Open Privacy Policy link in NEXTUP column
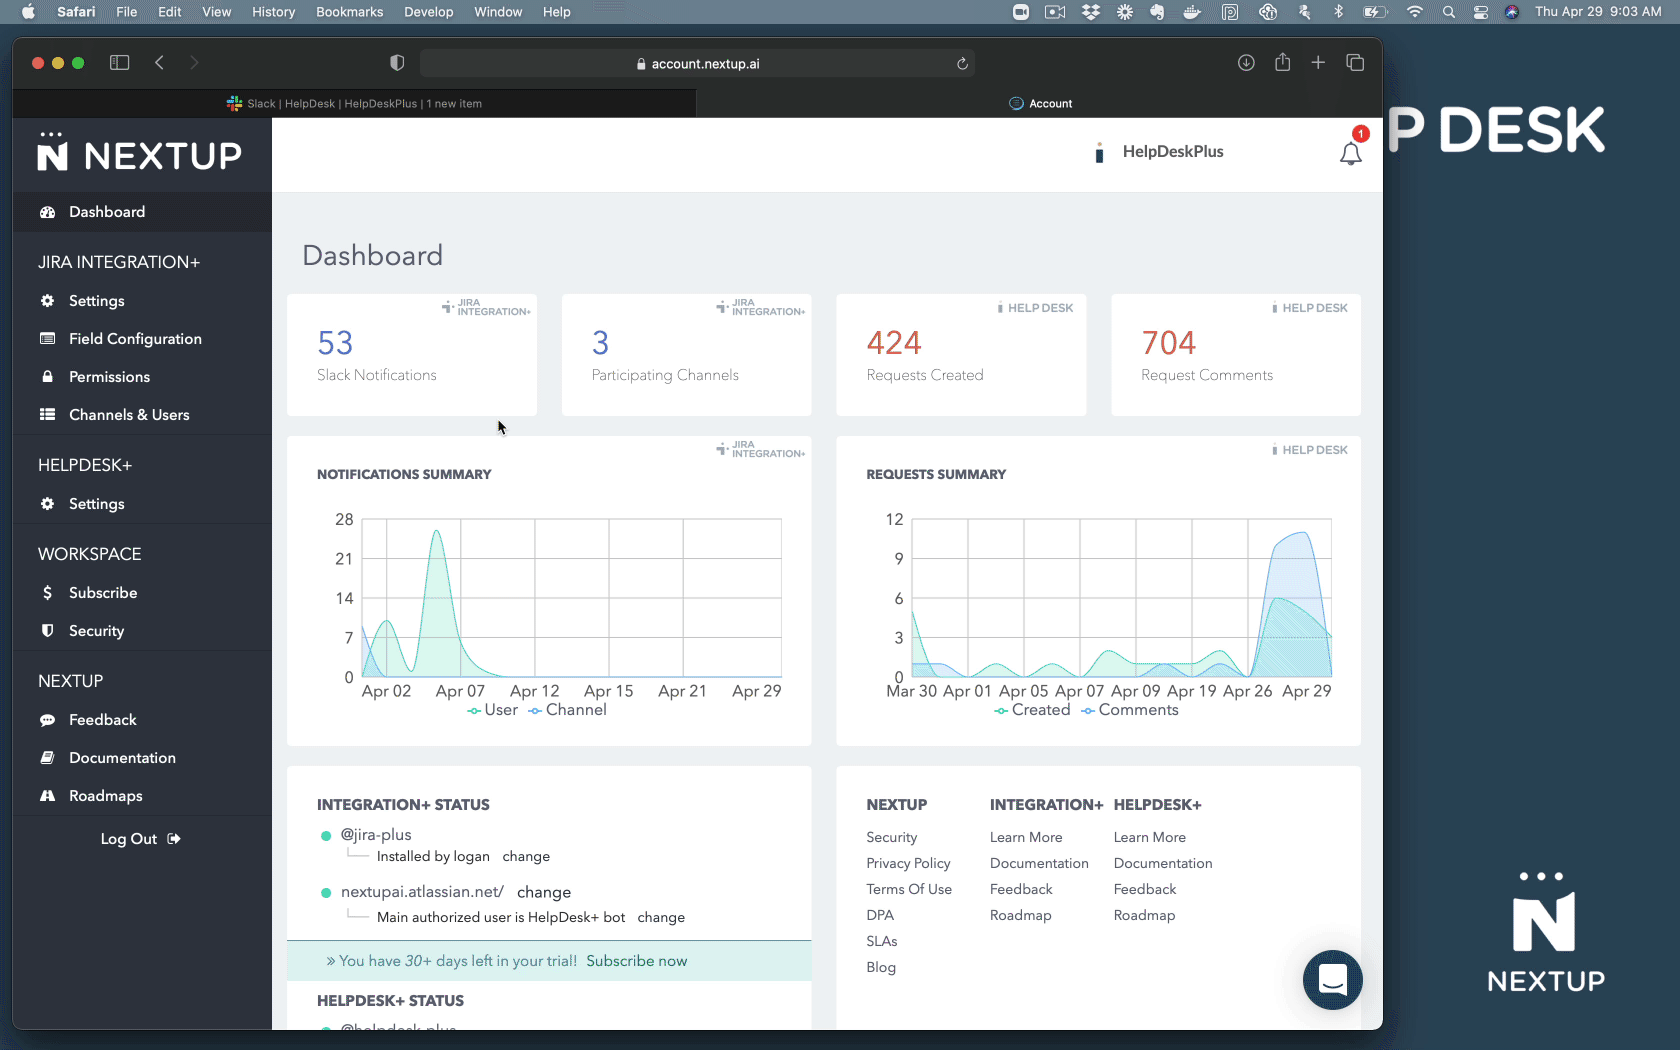This screenshot has width=1680, height=1050. coord(908,864)
